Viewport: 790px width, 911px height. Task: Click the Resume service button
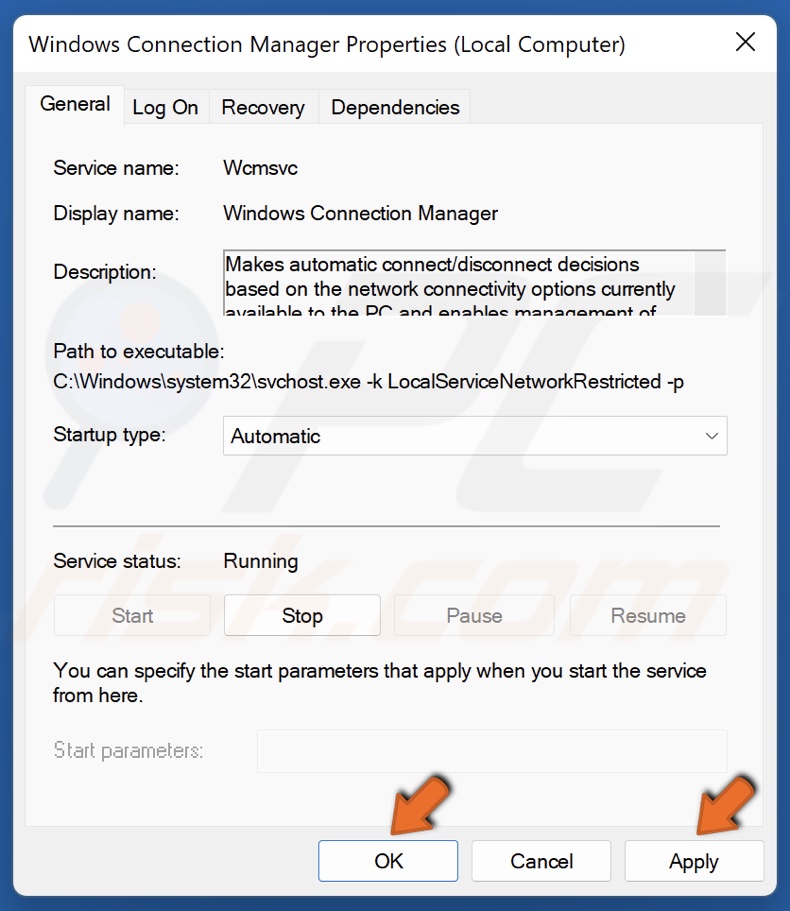[x=648, y=616]
